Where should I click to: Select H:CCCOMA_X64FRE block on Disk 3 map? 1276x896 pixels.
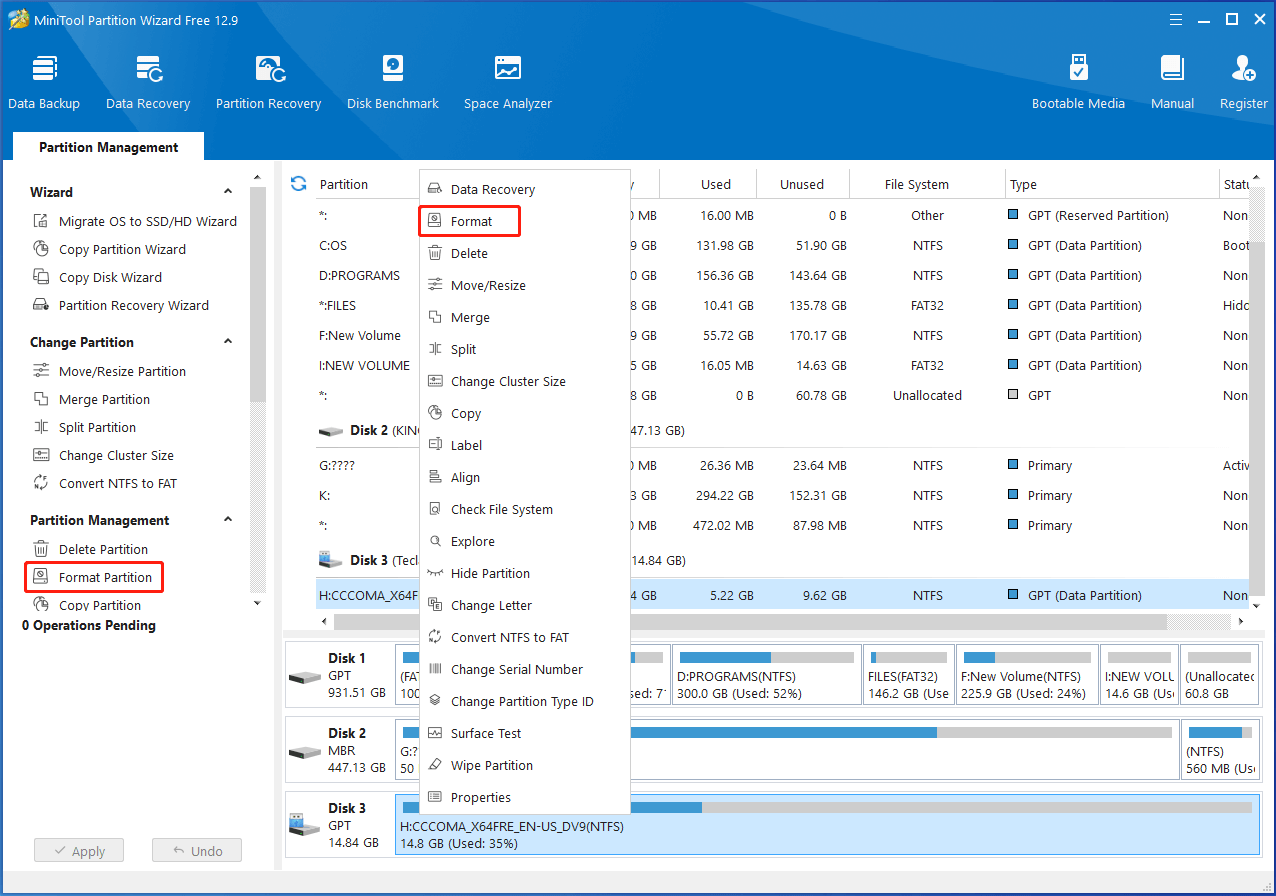(827, 824)
